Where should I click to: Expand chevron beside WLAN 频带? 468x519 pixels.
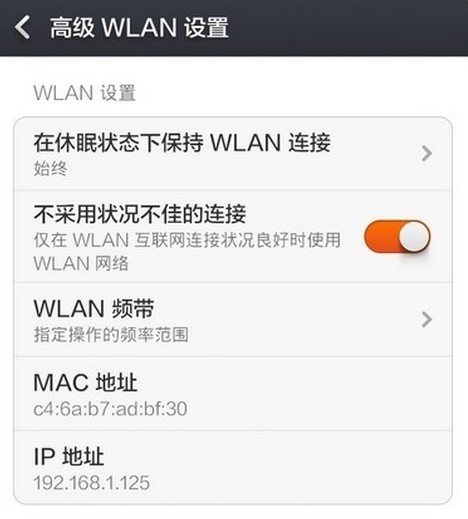[x=426, y=319]
